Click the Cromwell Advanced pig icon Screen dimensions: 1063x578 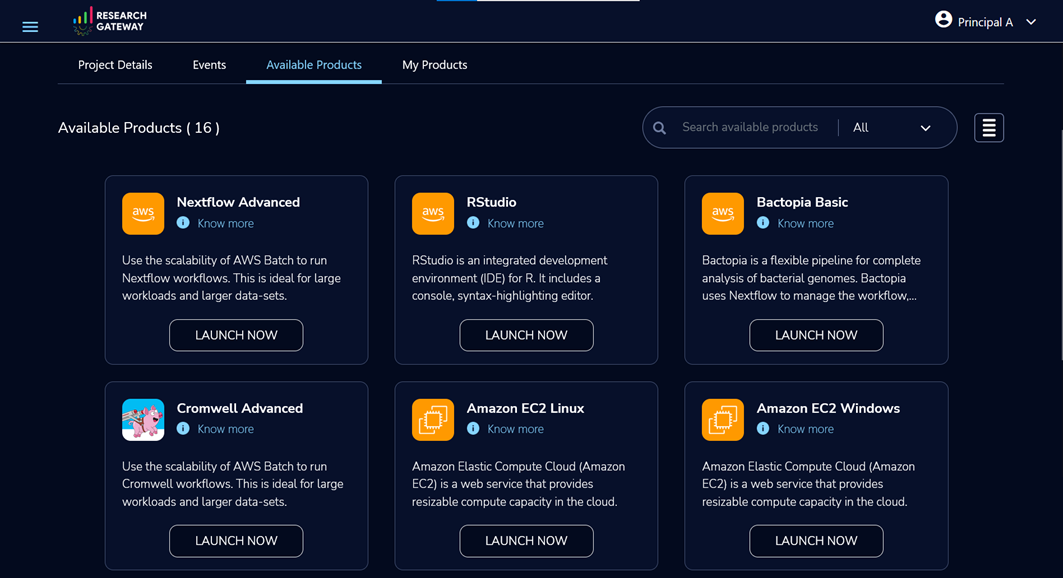(143, 419)
